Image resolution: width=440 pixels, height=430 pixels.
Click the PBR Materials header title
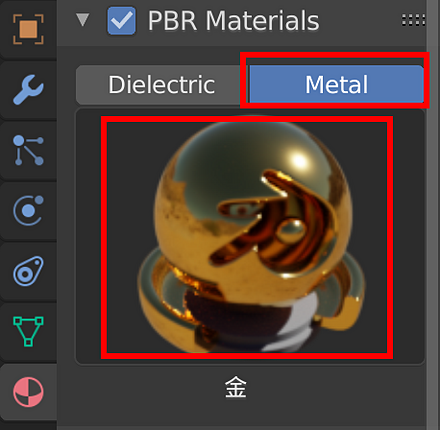click(x=233, y=21)
